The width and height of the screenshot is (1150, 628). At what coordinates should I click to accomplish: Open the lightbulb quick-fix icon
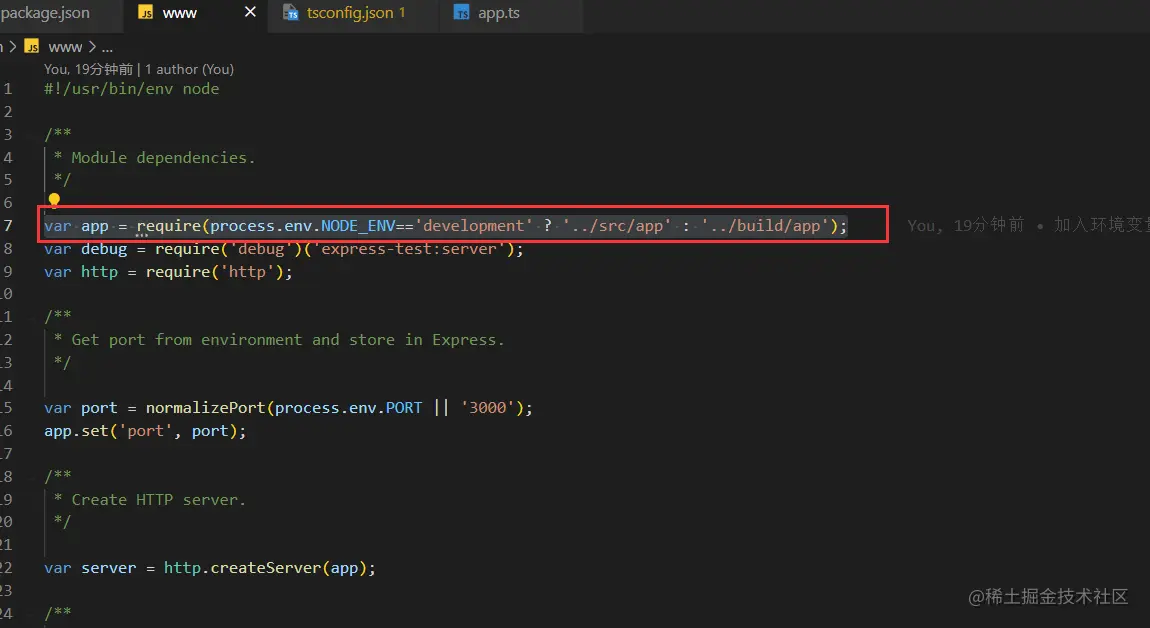point(54,200)
